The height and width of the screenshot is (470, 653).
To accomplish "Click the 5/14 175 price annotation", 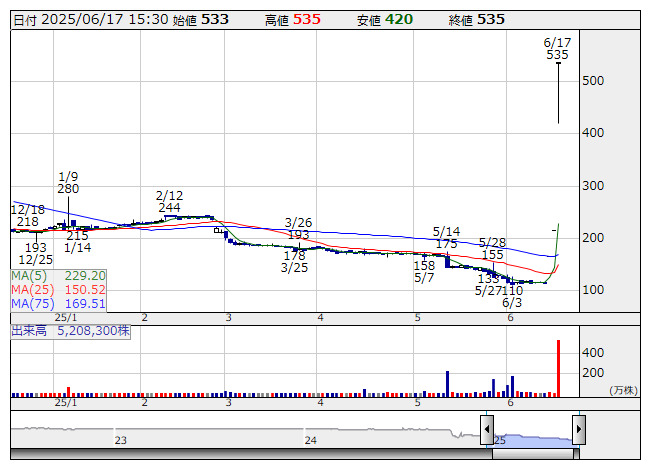I will (446, 237).
